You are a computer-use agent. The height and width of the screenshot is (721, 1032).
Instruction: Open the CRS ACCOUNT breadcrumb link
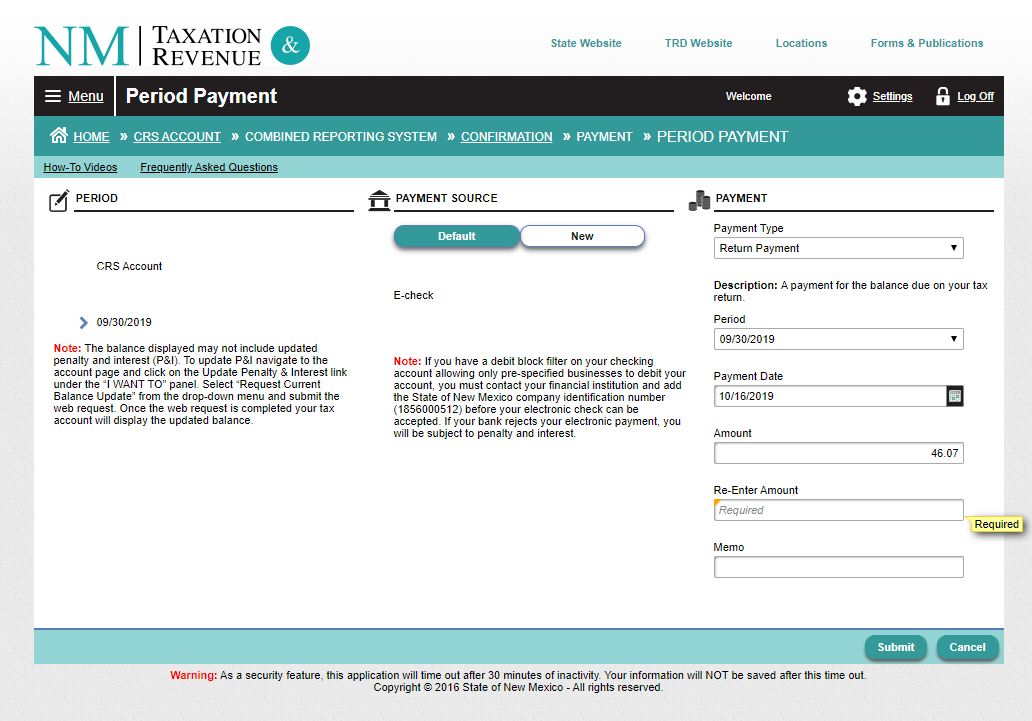tap(177, 136)
